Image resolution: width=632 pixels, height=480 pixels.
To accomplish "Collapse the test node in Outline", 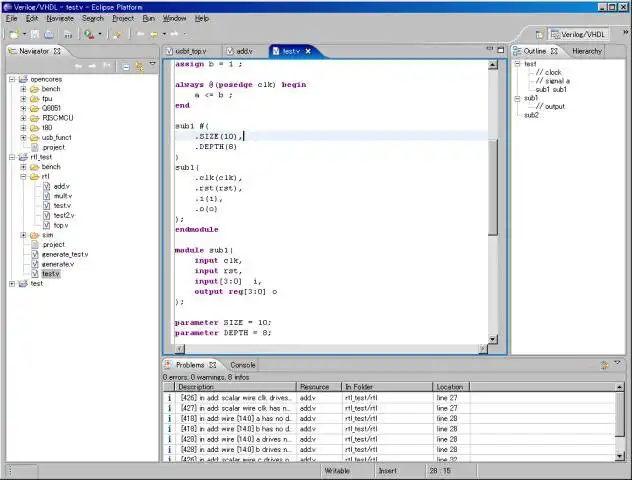I will pyautogui.click(x=517, y=64).
